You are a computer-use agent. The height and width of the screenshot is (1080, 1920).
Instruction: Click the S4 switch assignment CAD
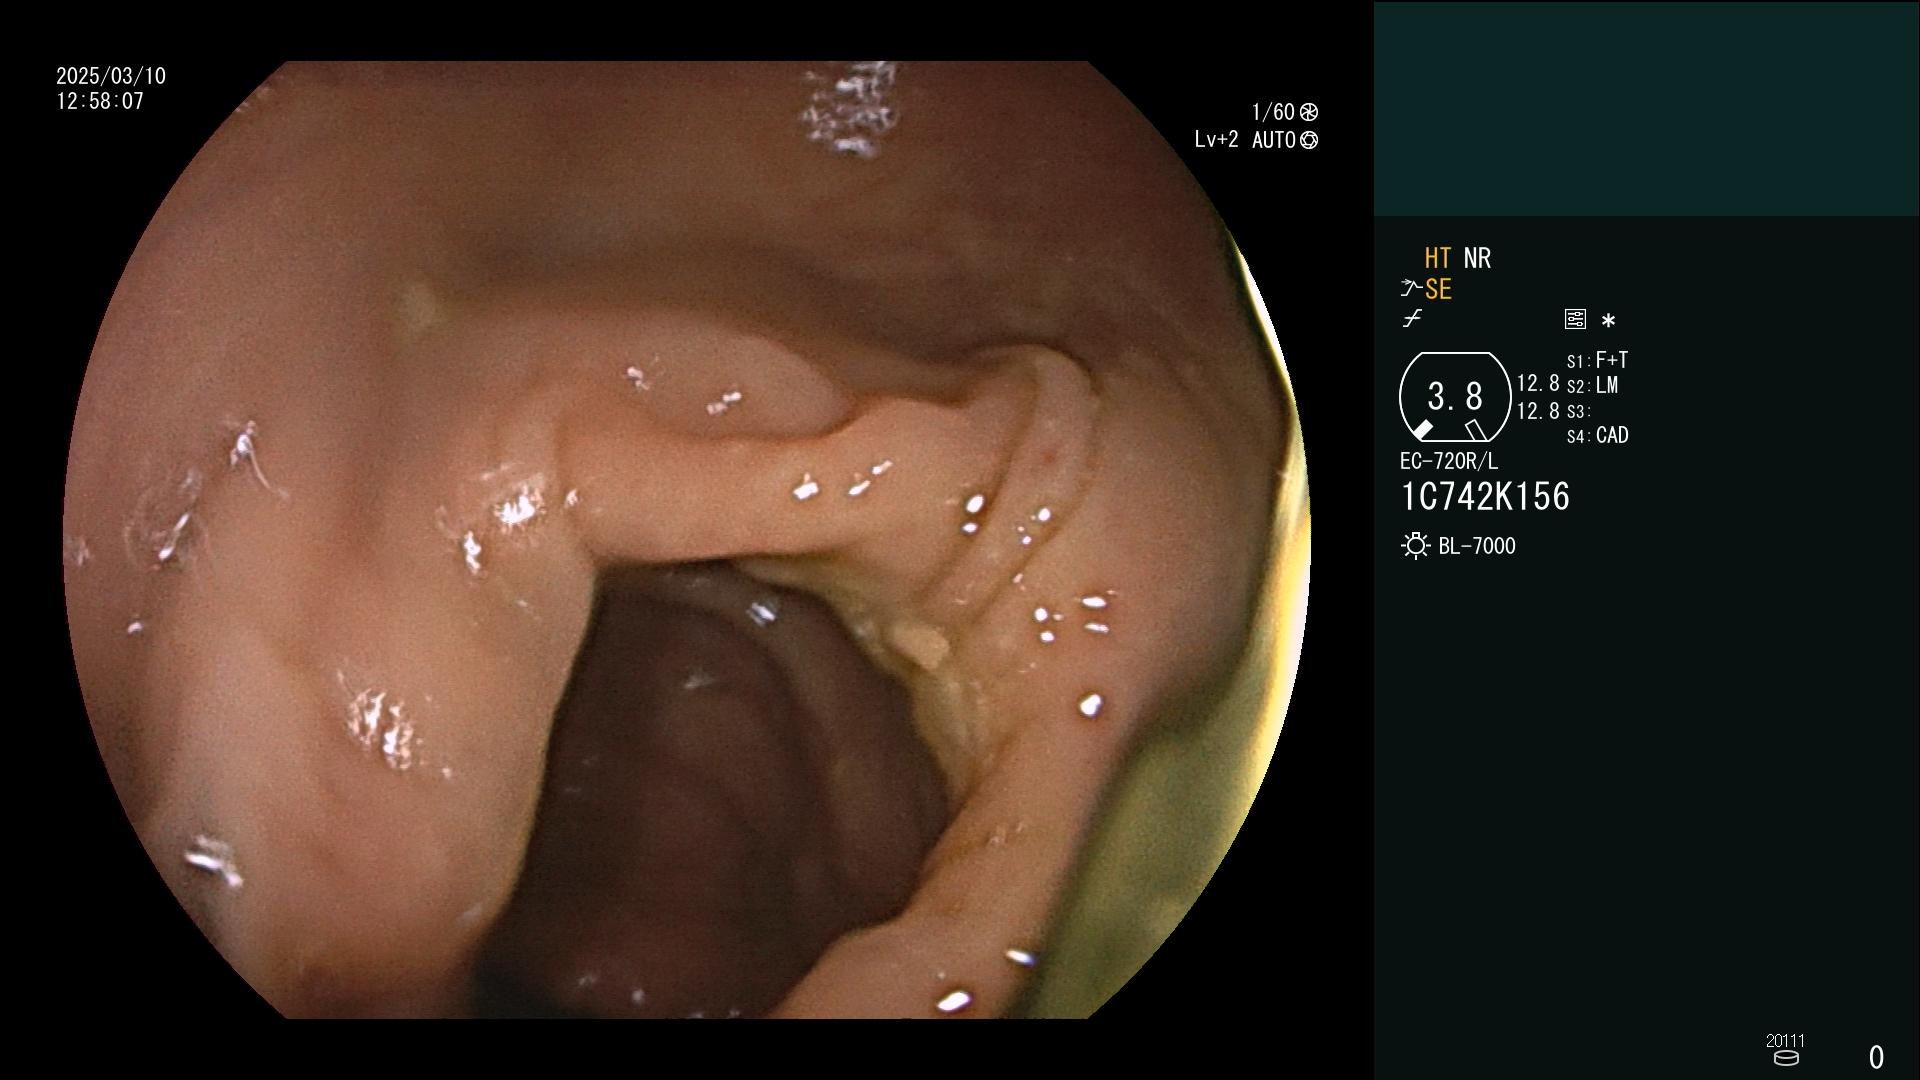click(1612, 435)
